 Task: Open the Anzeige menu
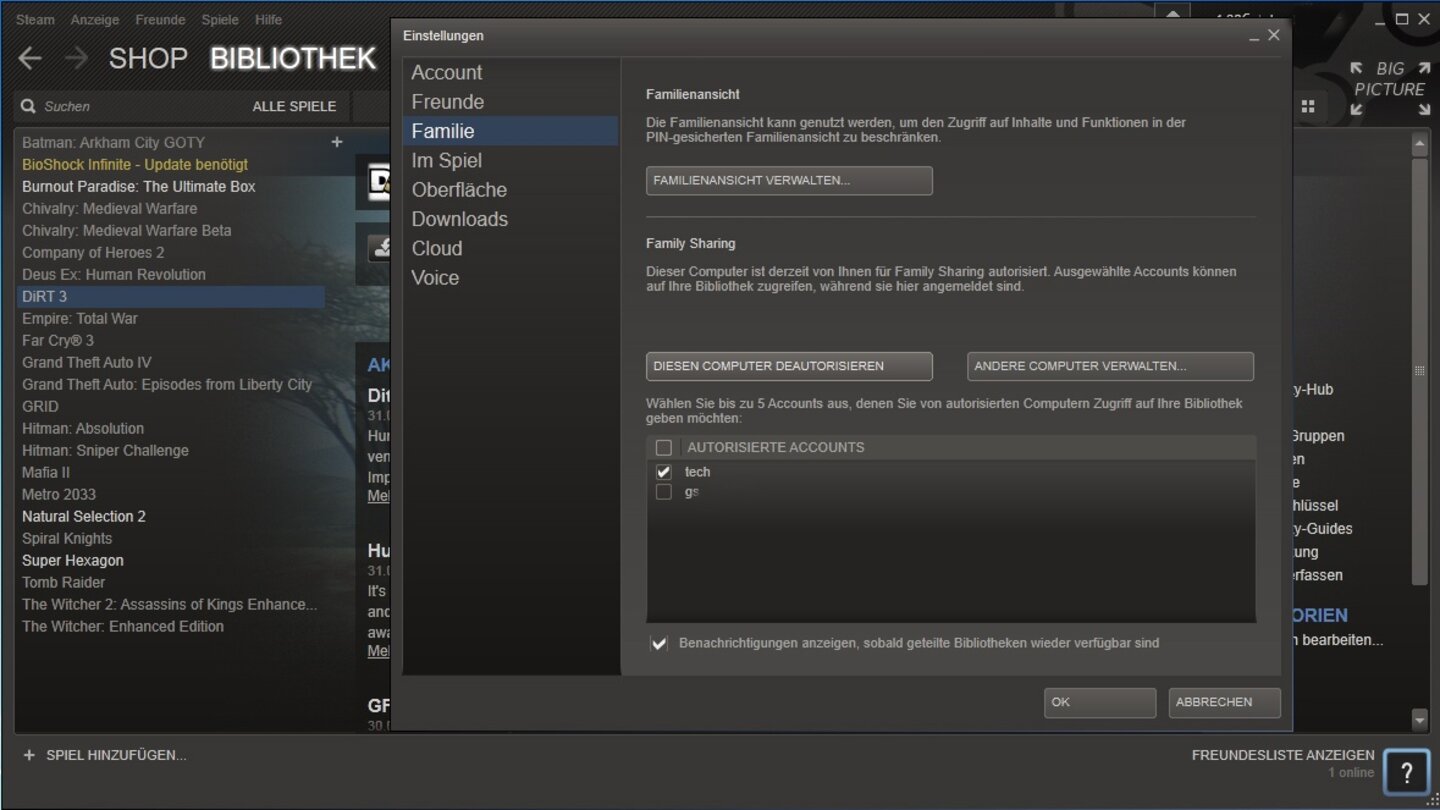tap(96, 20)
